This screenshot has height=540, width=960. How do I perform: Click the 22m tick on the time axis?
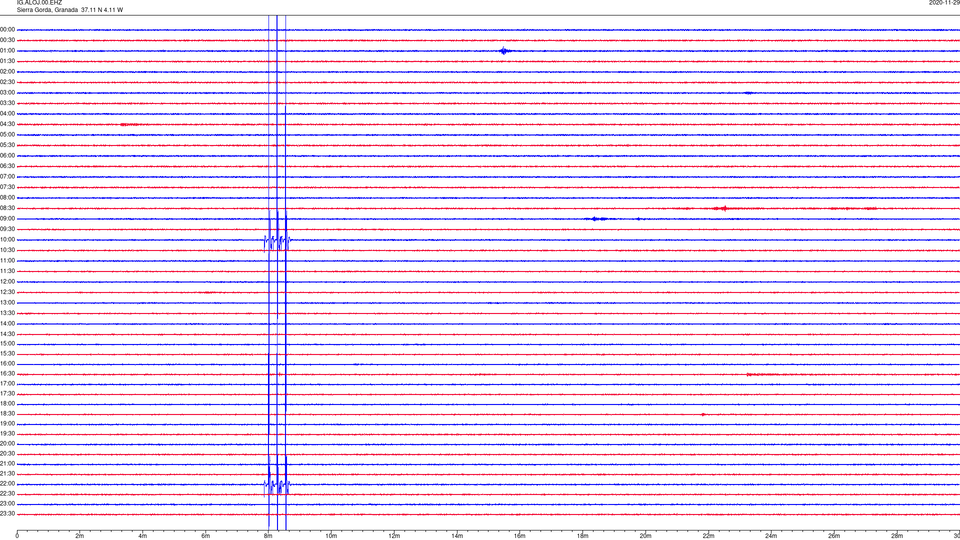(708, 536)
